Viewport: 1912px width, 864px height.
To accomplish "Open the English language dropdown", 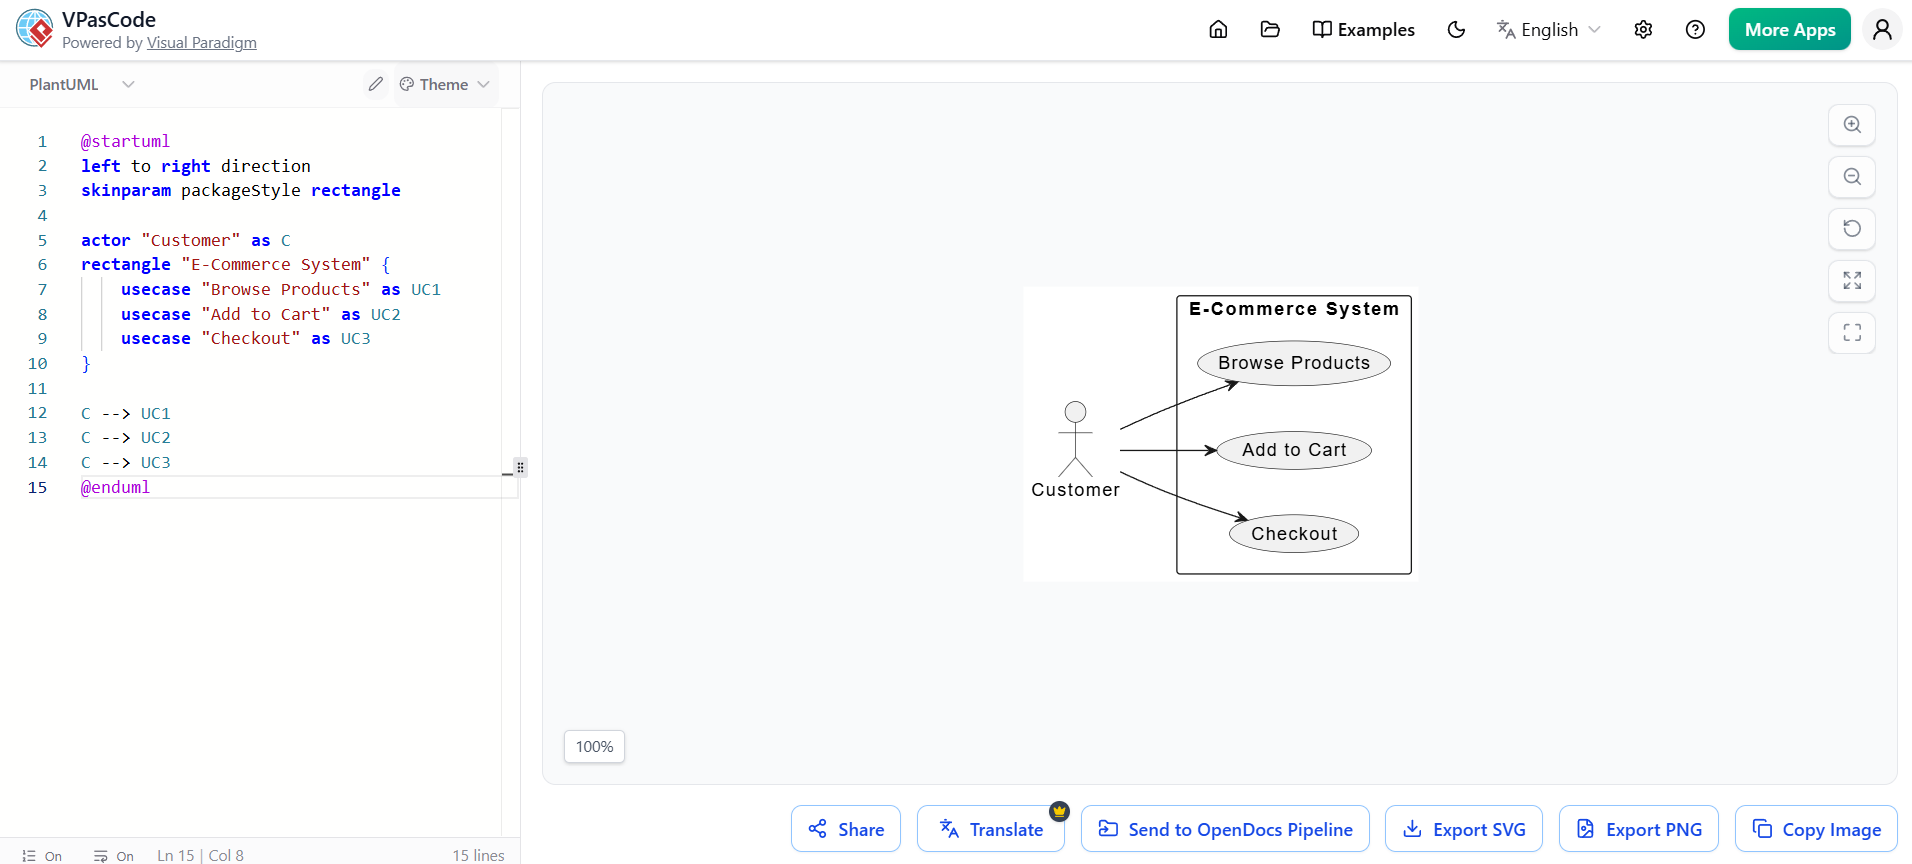I will 1549,30.
